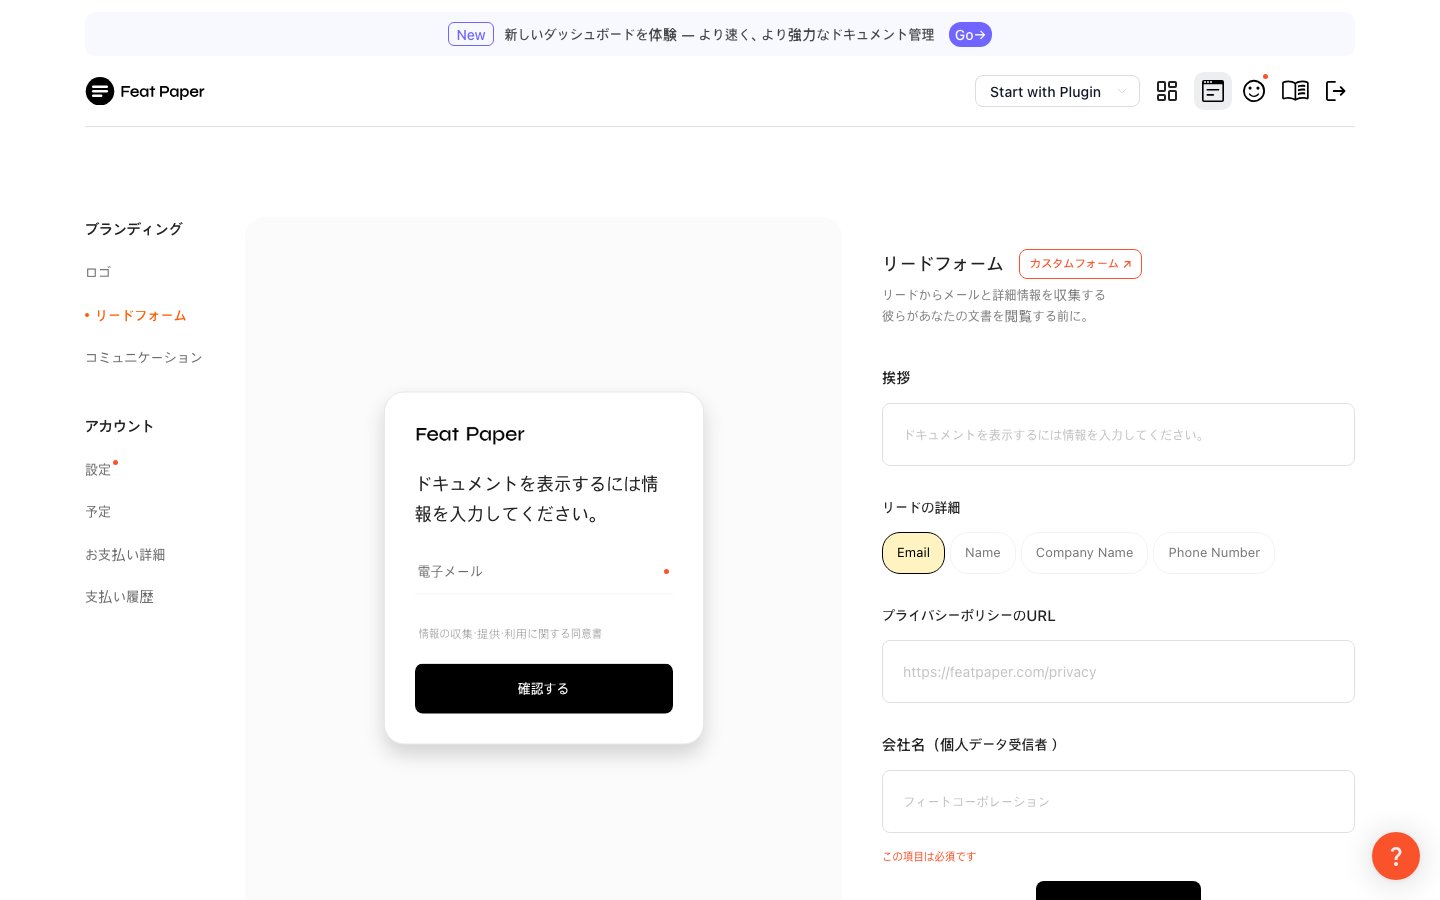Click the この項目は必須です error message
Screen dimensions: 1440x900
pos(929,857)
